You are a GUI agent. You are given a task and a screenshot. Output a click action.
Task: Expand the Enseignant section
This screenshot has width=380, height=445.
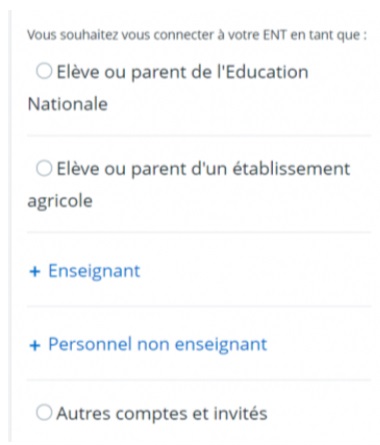coord(85,271)
